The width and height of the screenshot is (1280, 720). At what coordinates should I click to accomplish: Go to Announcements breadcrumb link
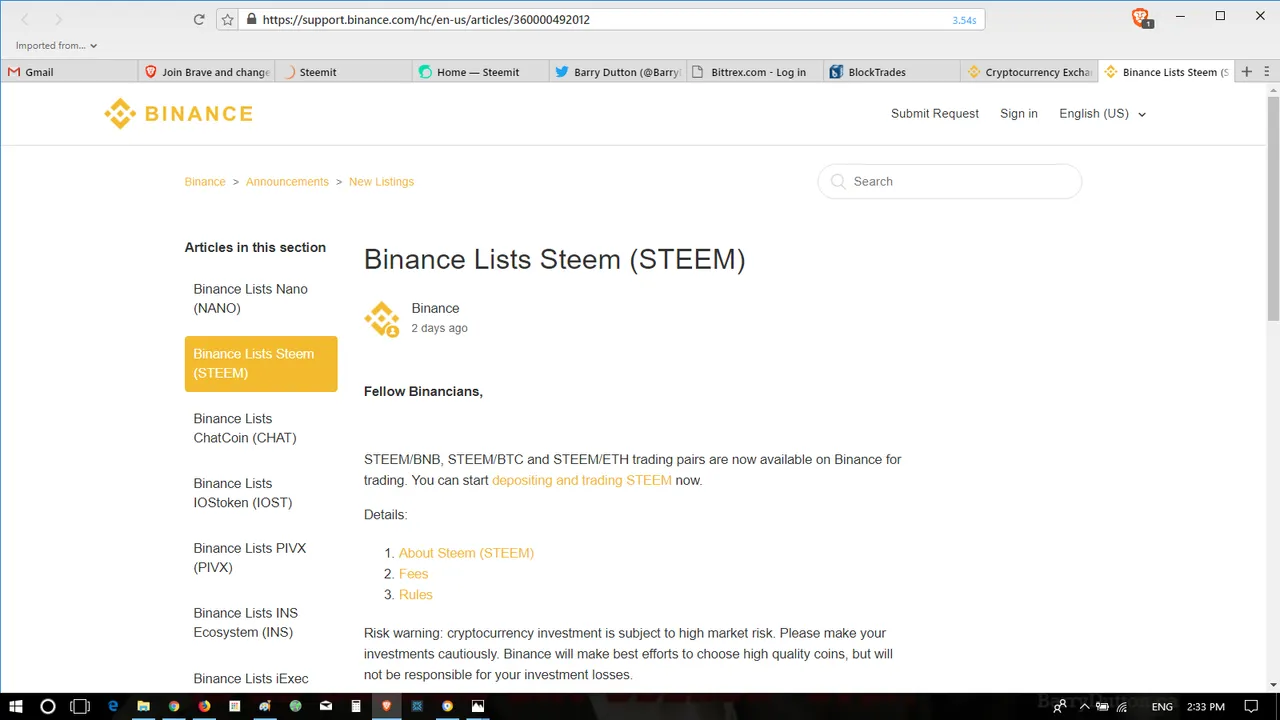(x=287, y=182)
